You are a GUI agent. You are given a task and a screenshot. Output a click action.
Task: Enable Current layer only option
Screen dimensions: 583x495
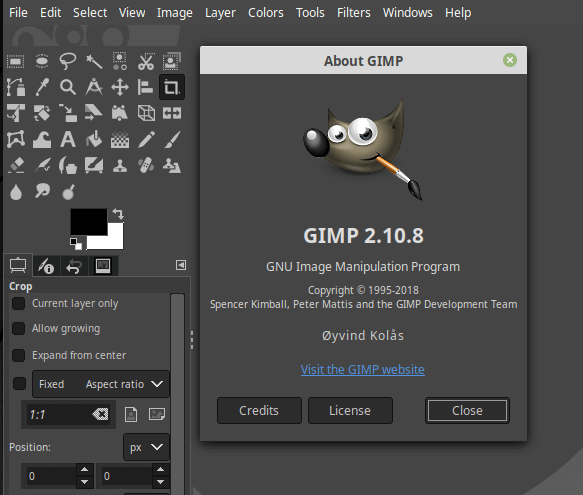[18, 303]
